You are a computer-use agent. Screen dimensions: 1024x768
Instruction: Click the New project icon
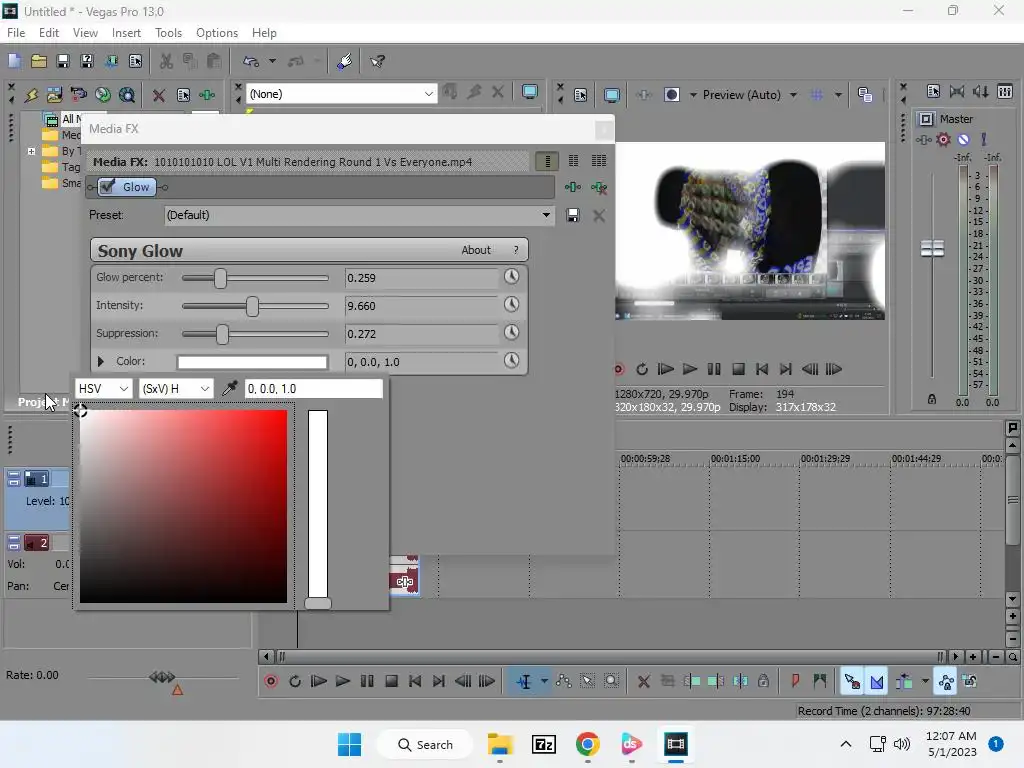pyautogui.click(x=14, y=61)
